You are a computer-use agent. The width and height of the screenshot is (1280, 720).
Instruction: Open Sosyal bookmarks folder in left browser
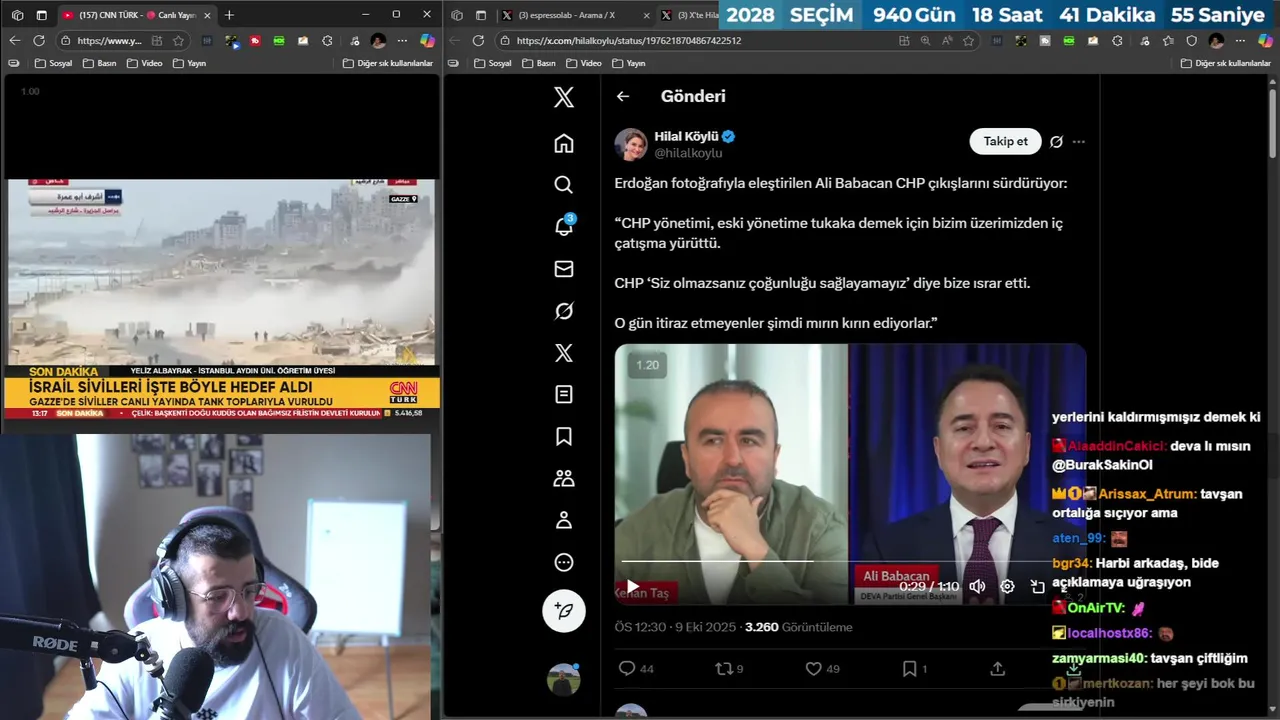point(52,63)
